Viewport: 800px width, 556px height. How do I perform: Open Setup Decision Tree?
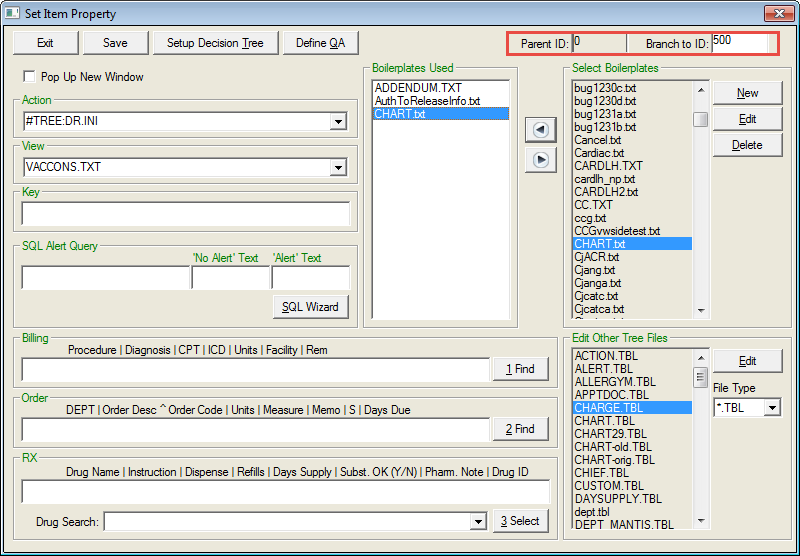(215, 43)
